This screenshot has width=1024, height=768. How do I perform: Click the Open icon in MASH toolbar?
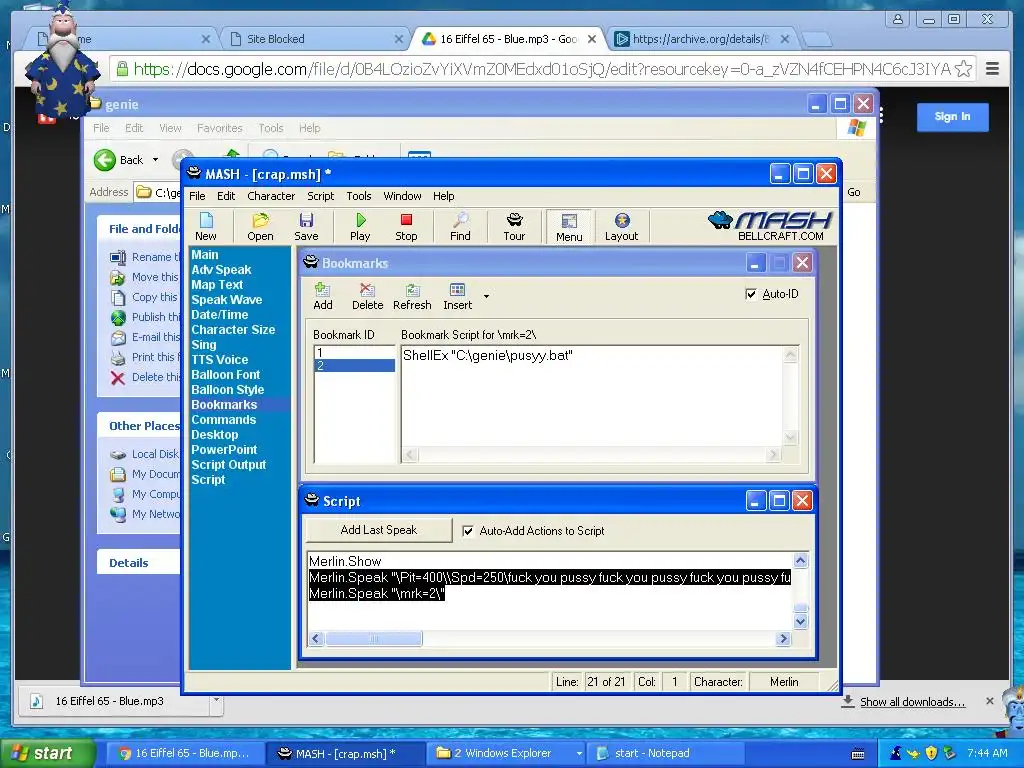click(x=260, y=227)
